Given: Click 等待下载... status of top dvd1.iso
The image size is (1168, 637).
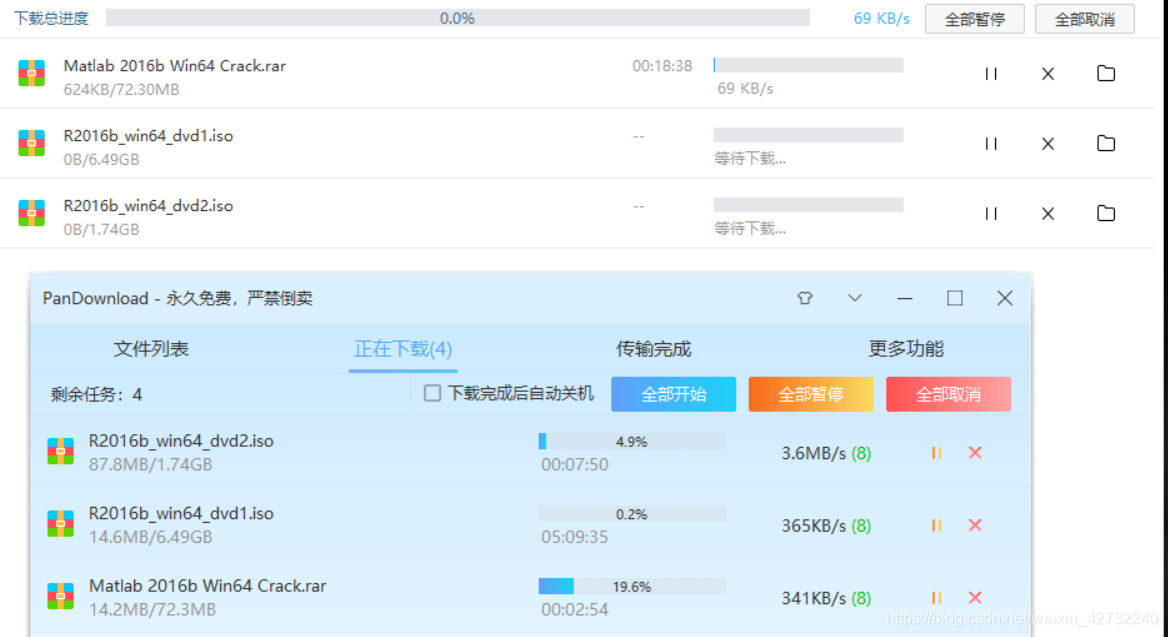Looking at the screenshot, I should pyautogui.click(x=750, y=158).
